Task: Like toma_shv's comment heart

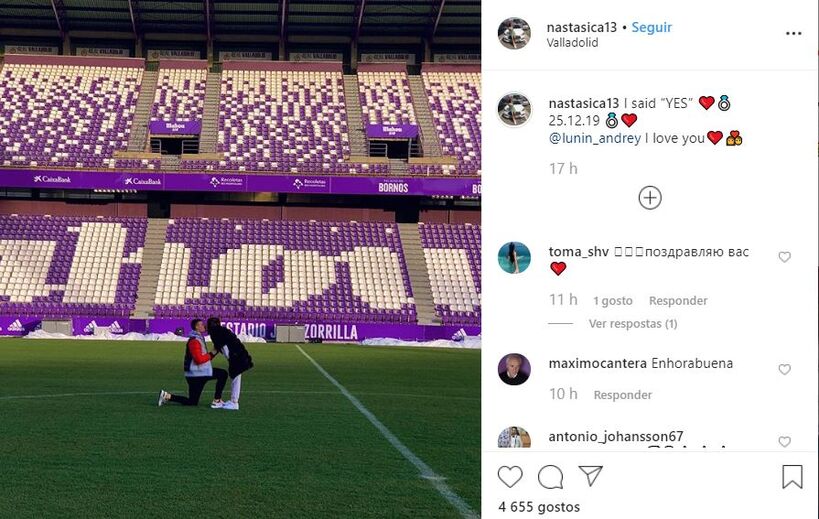Action: point(785,257)
